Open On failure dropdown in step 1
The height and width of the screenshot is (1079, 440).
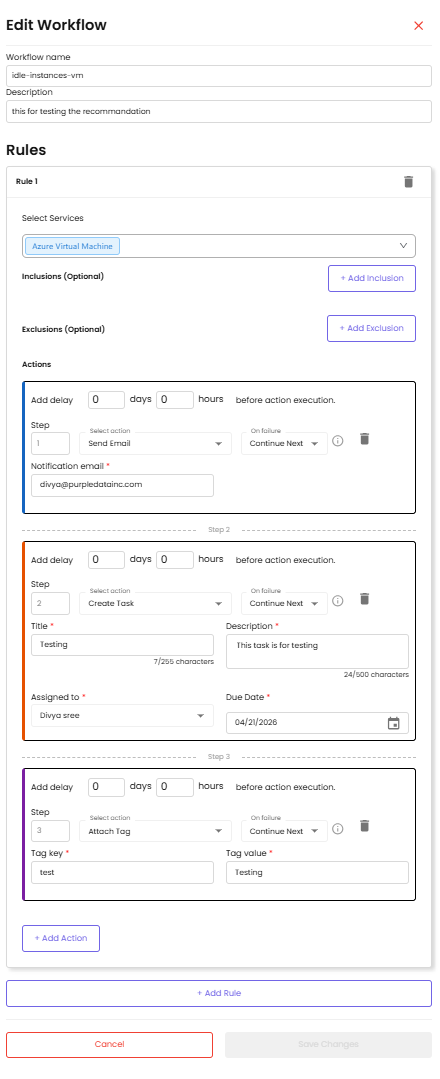pos(284,443)
